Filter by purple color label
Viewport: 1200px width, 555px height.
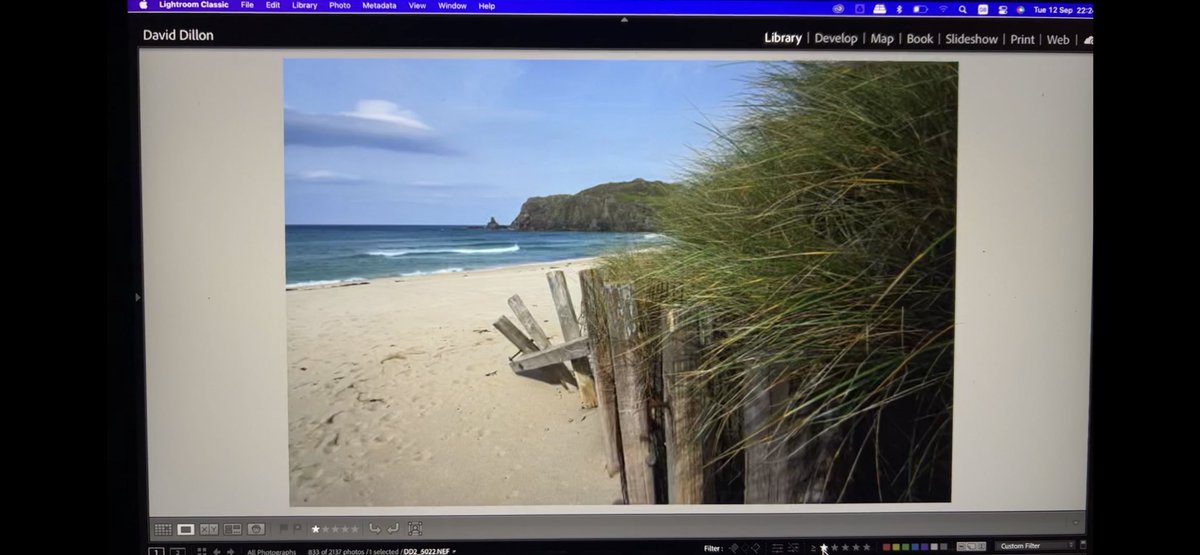(925, 548)
